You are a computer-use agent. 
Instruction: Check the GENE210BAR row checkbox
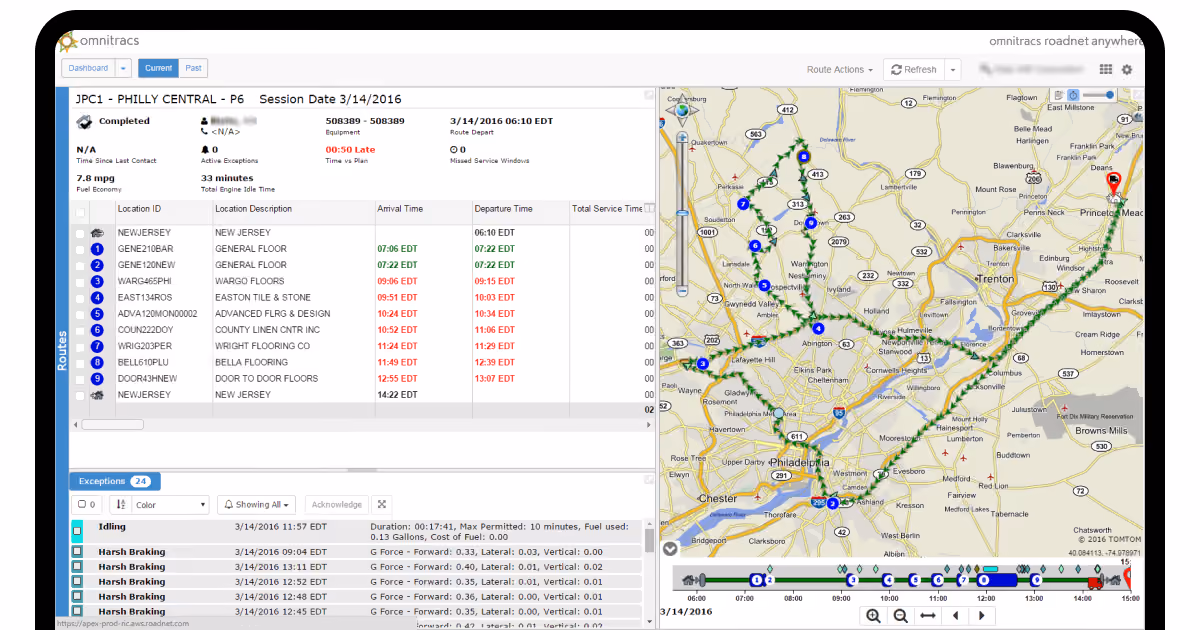pyautogui.click(x=80, y=249)
